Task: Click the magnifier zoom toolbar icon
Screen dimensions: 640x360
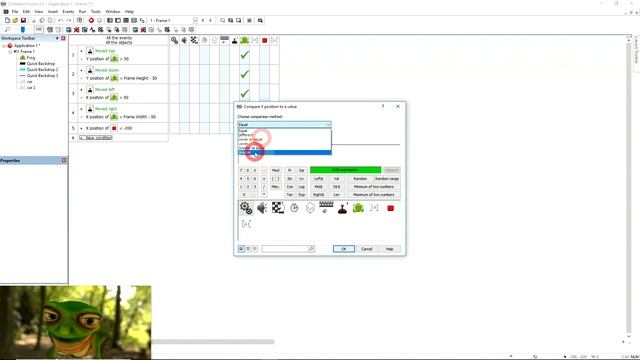Action: click(7, 29)
